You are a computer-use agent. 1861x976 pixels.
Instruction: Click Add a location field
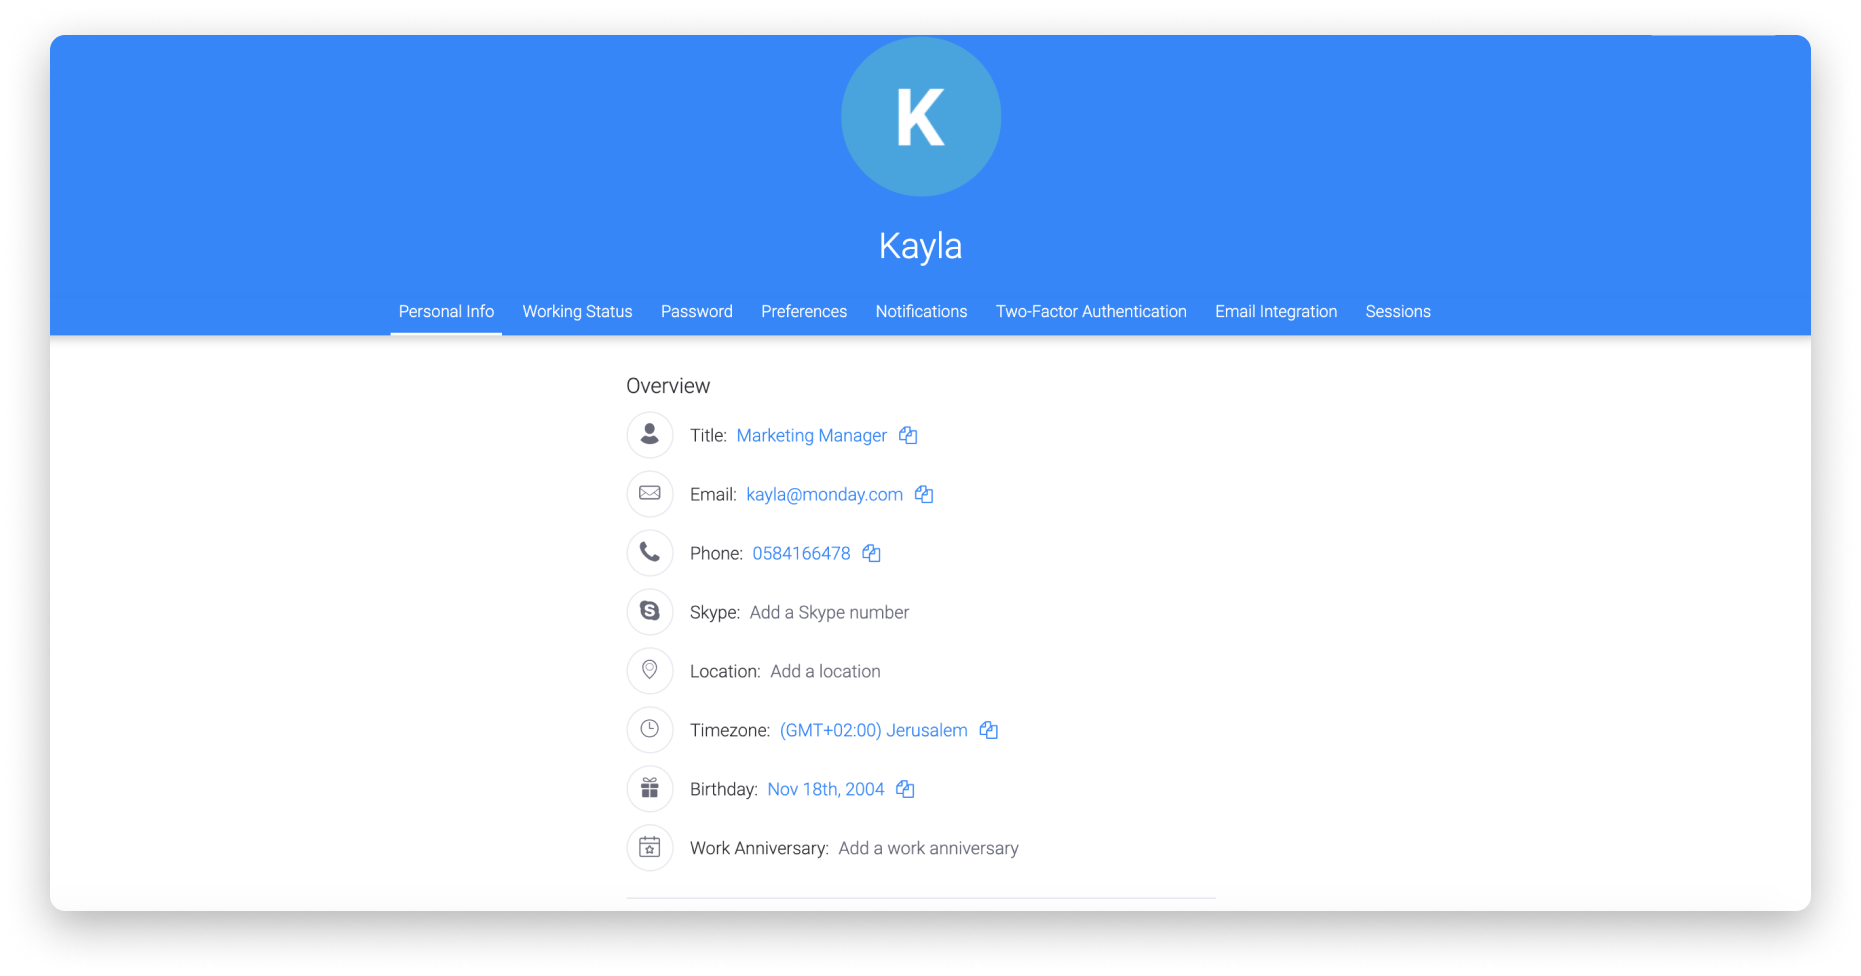coord(825,671)
